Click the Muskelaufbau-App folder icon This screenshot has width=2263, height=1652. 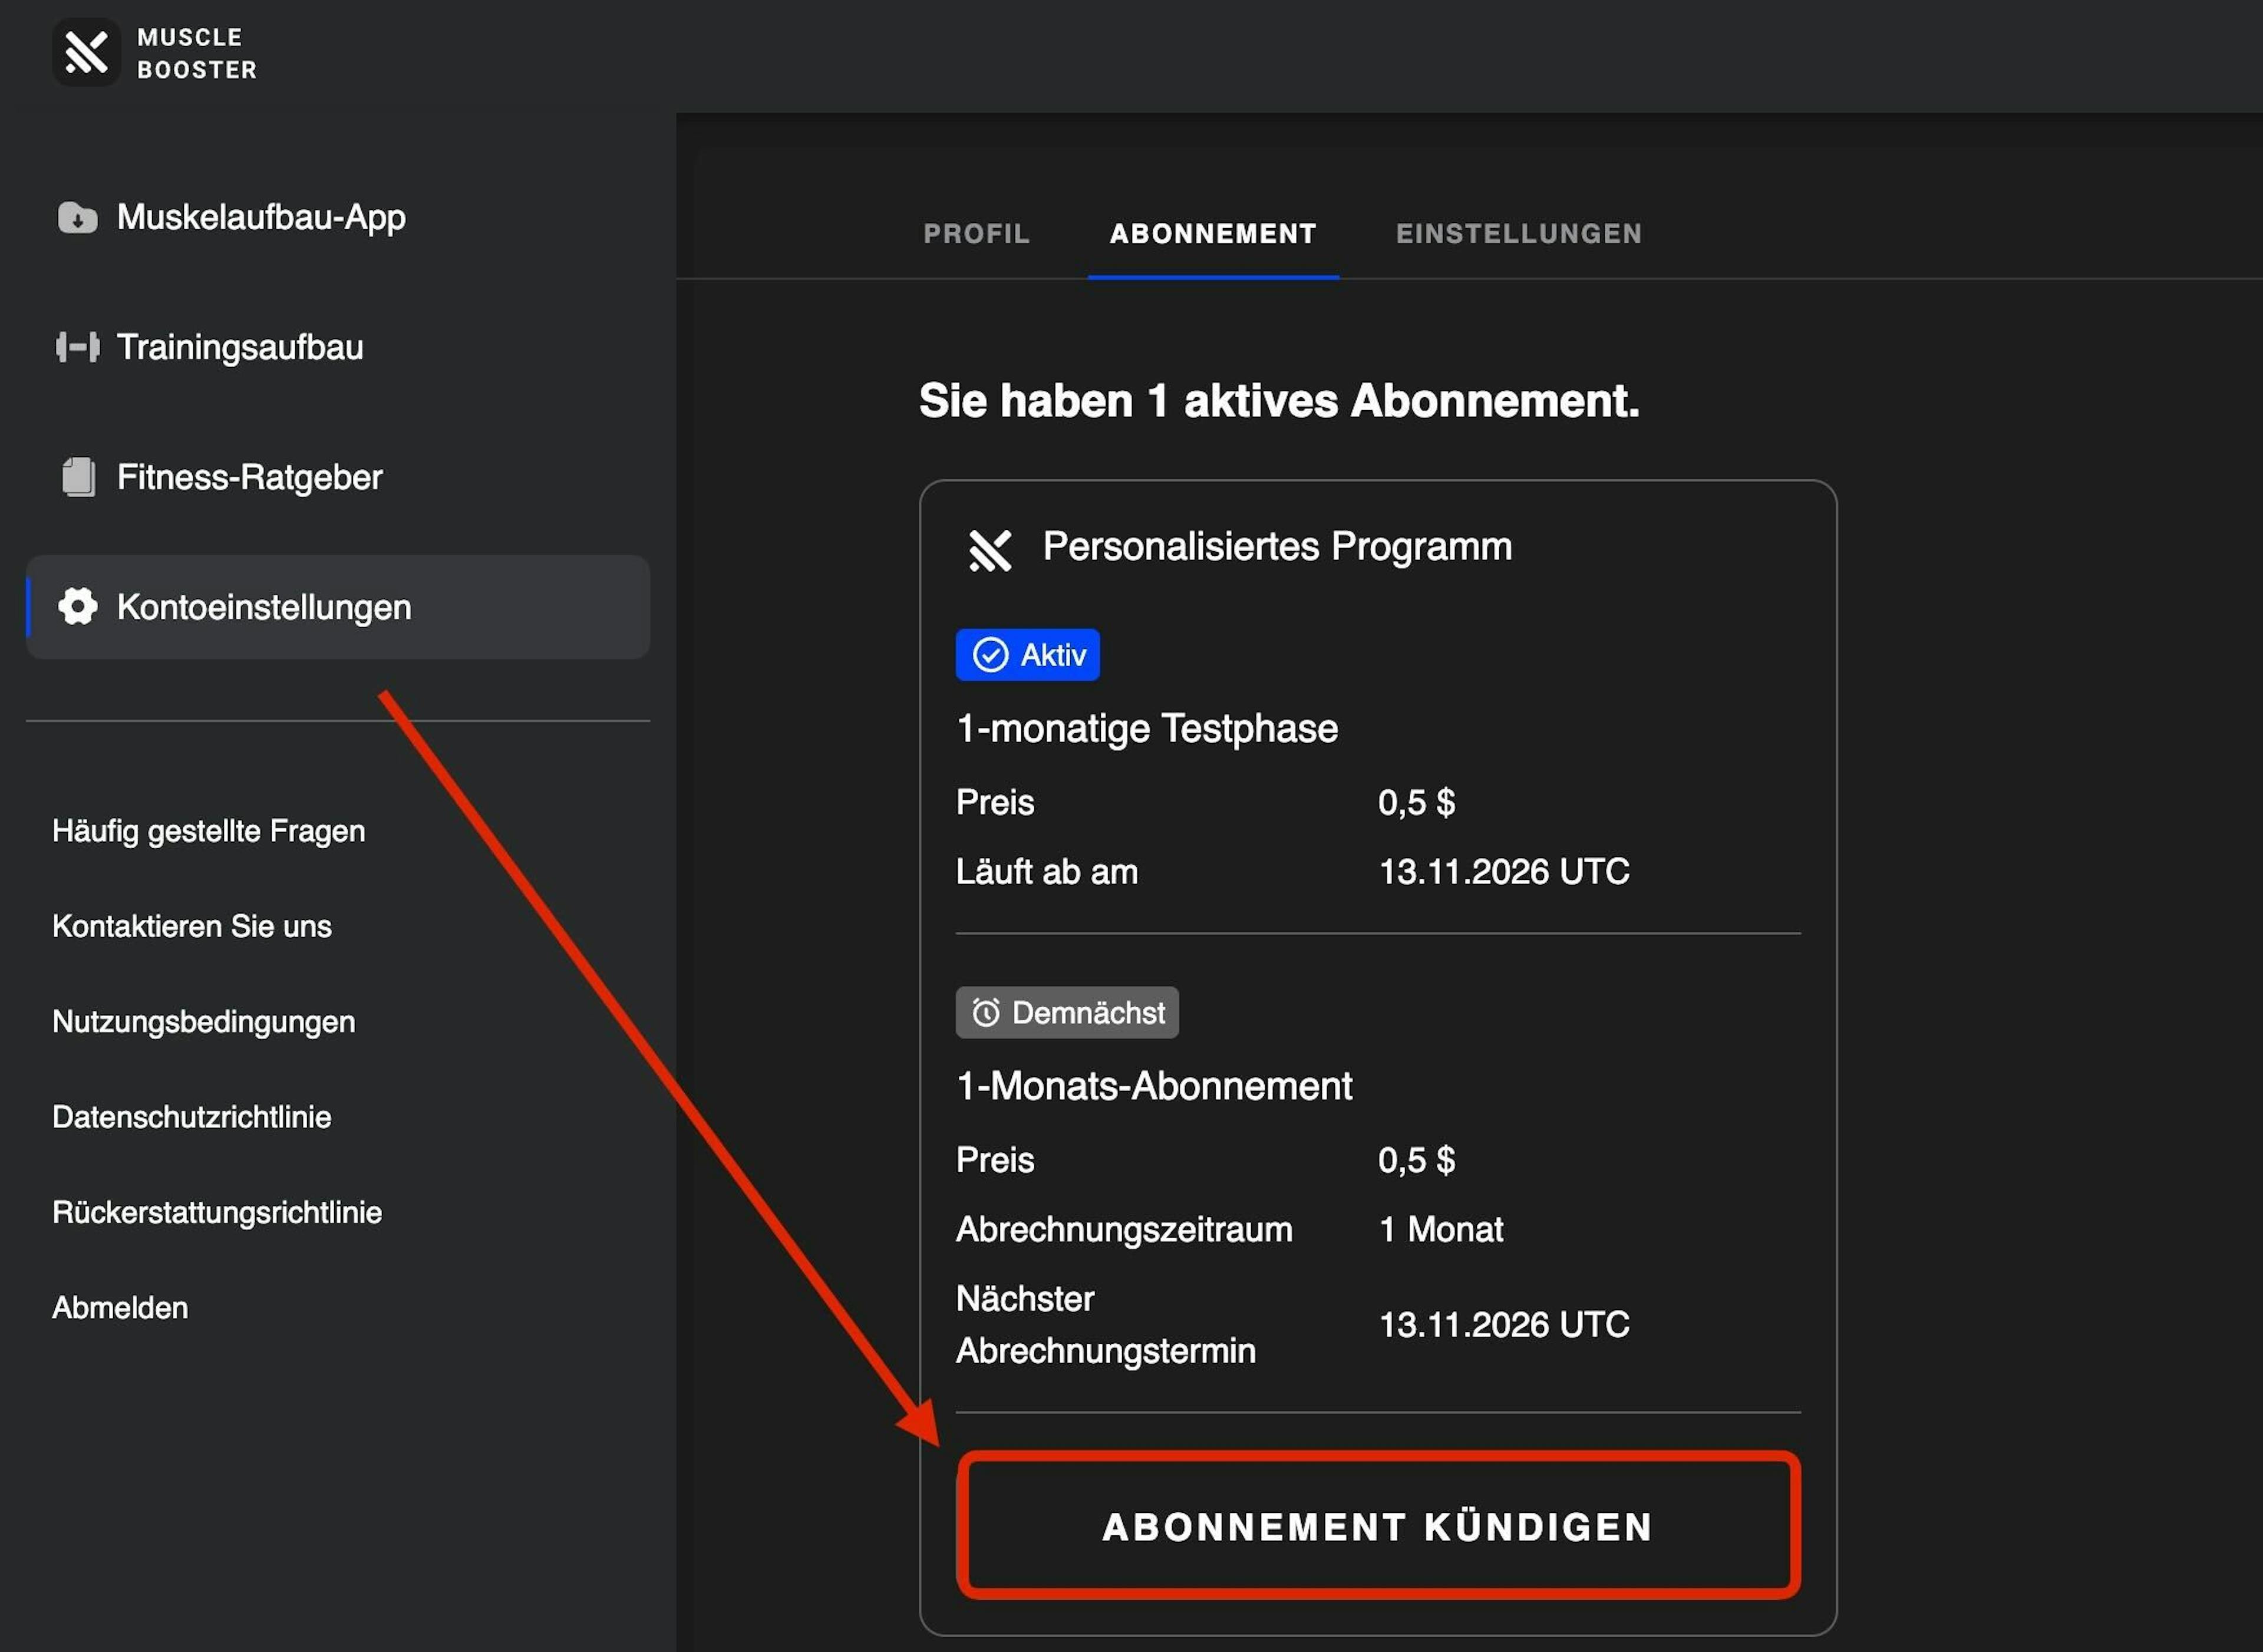(x=77, y=217)
